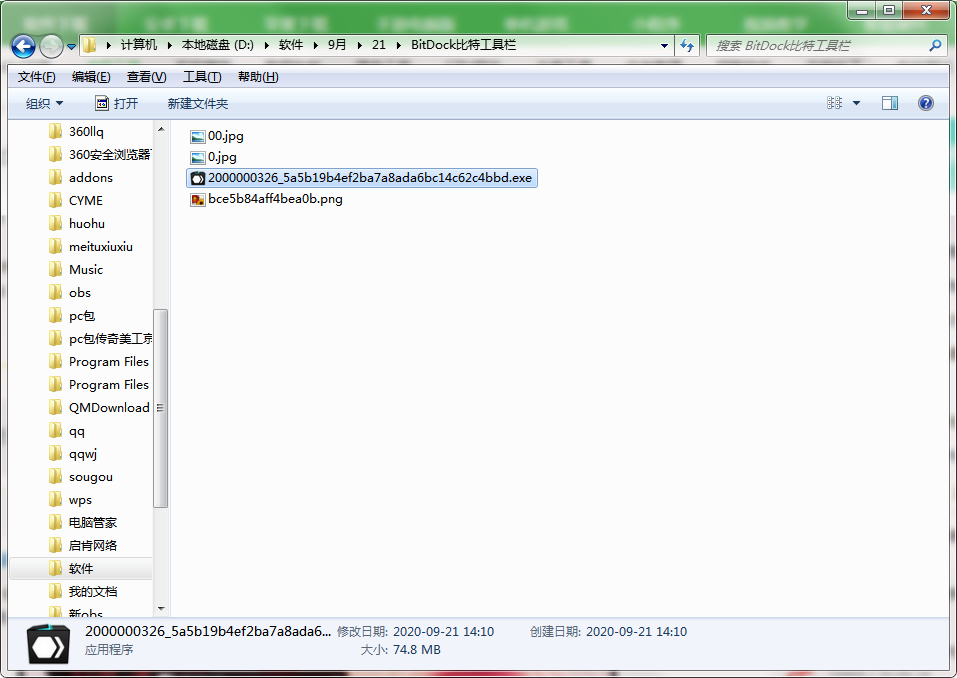This screenshot has width=957, height=678.
Task: Select 360llq folder in tree
Action: click(86, 131)
